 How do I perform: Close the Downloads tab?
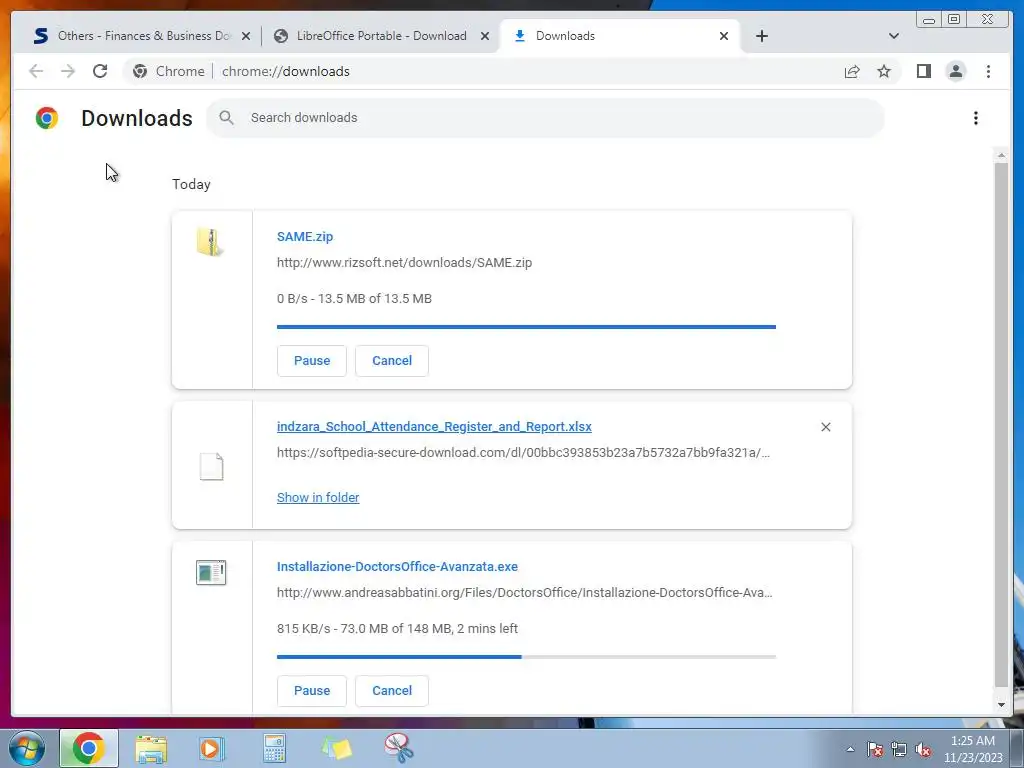[x=724, y=36]
